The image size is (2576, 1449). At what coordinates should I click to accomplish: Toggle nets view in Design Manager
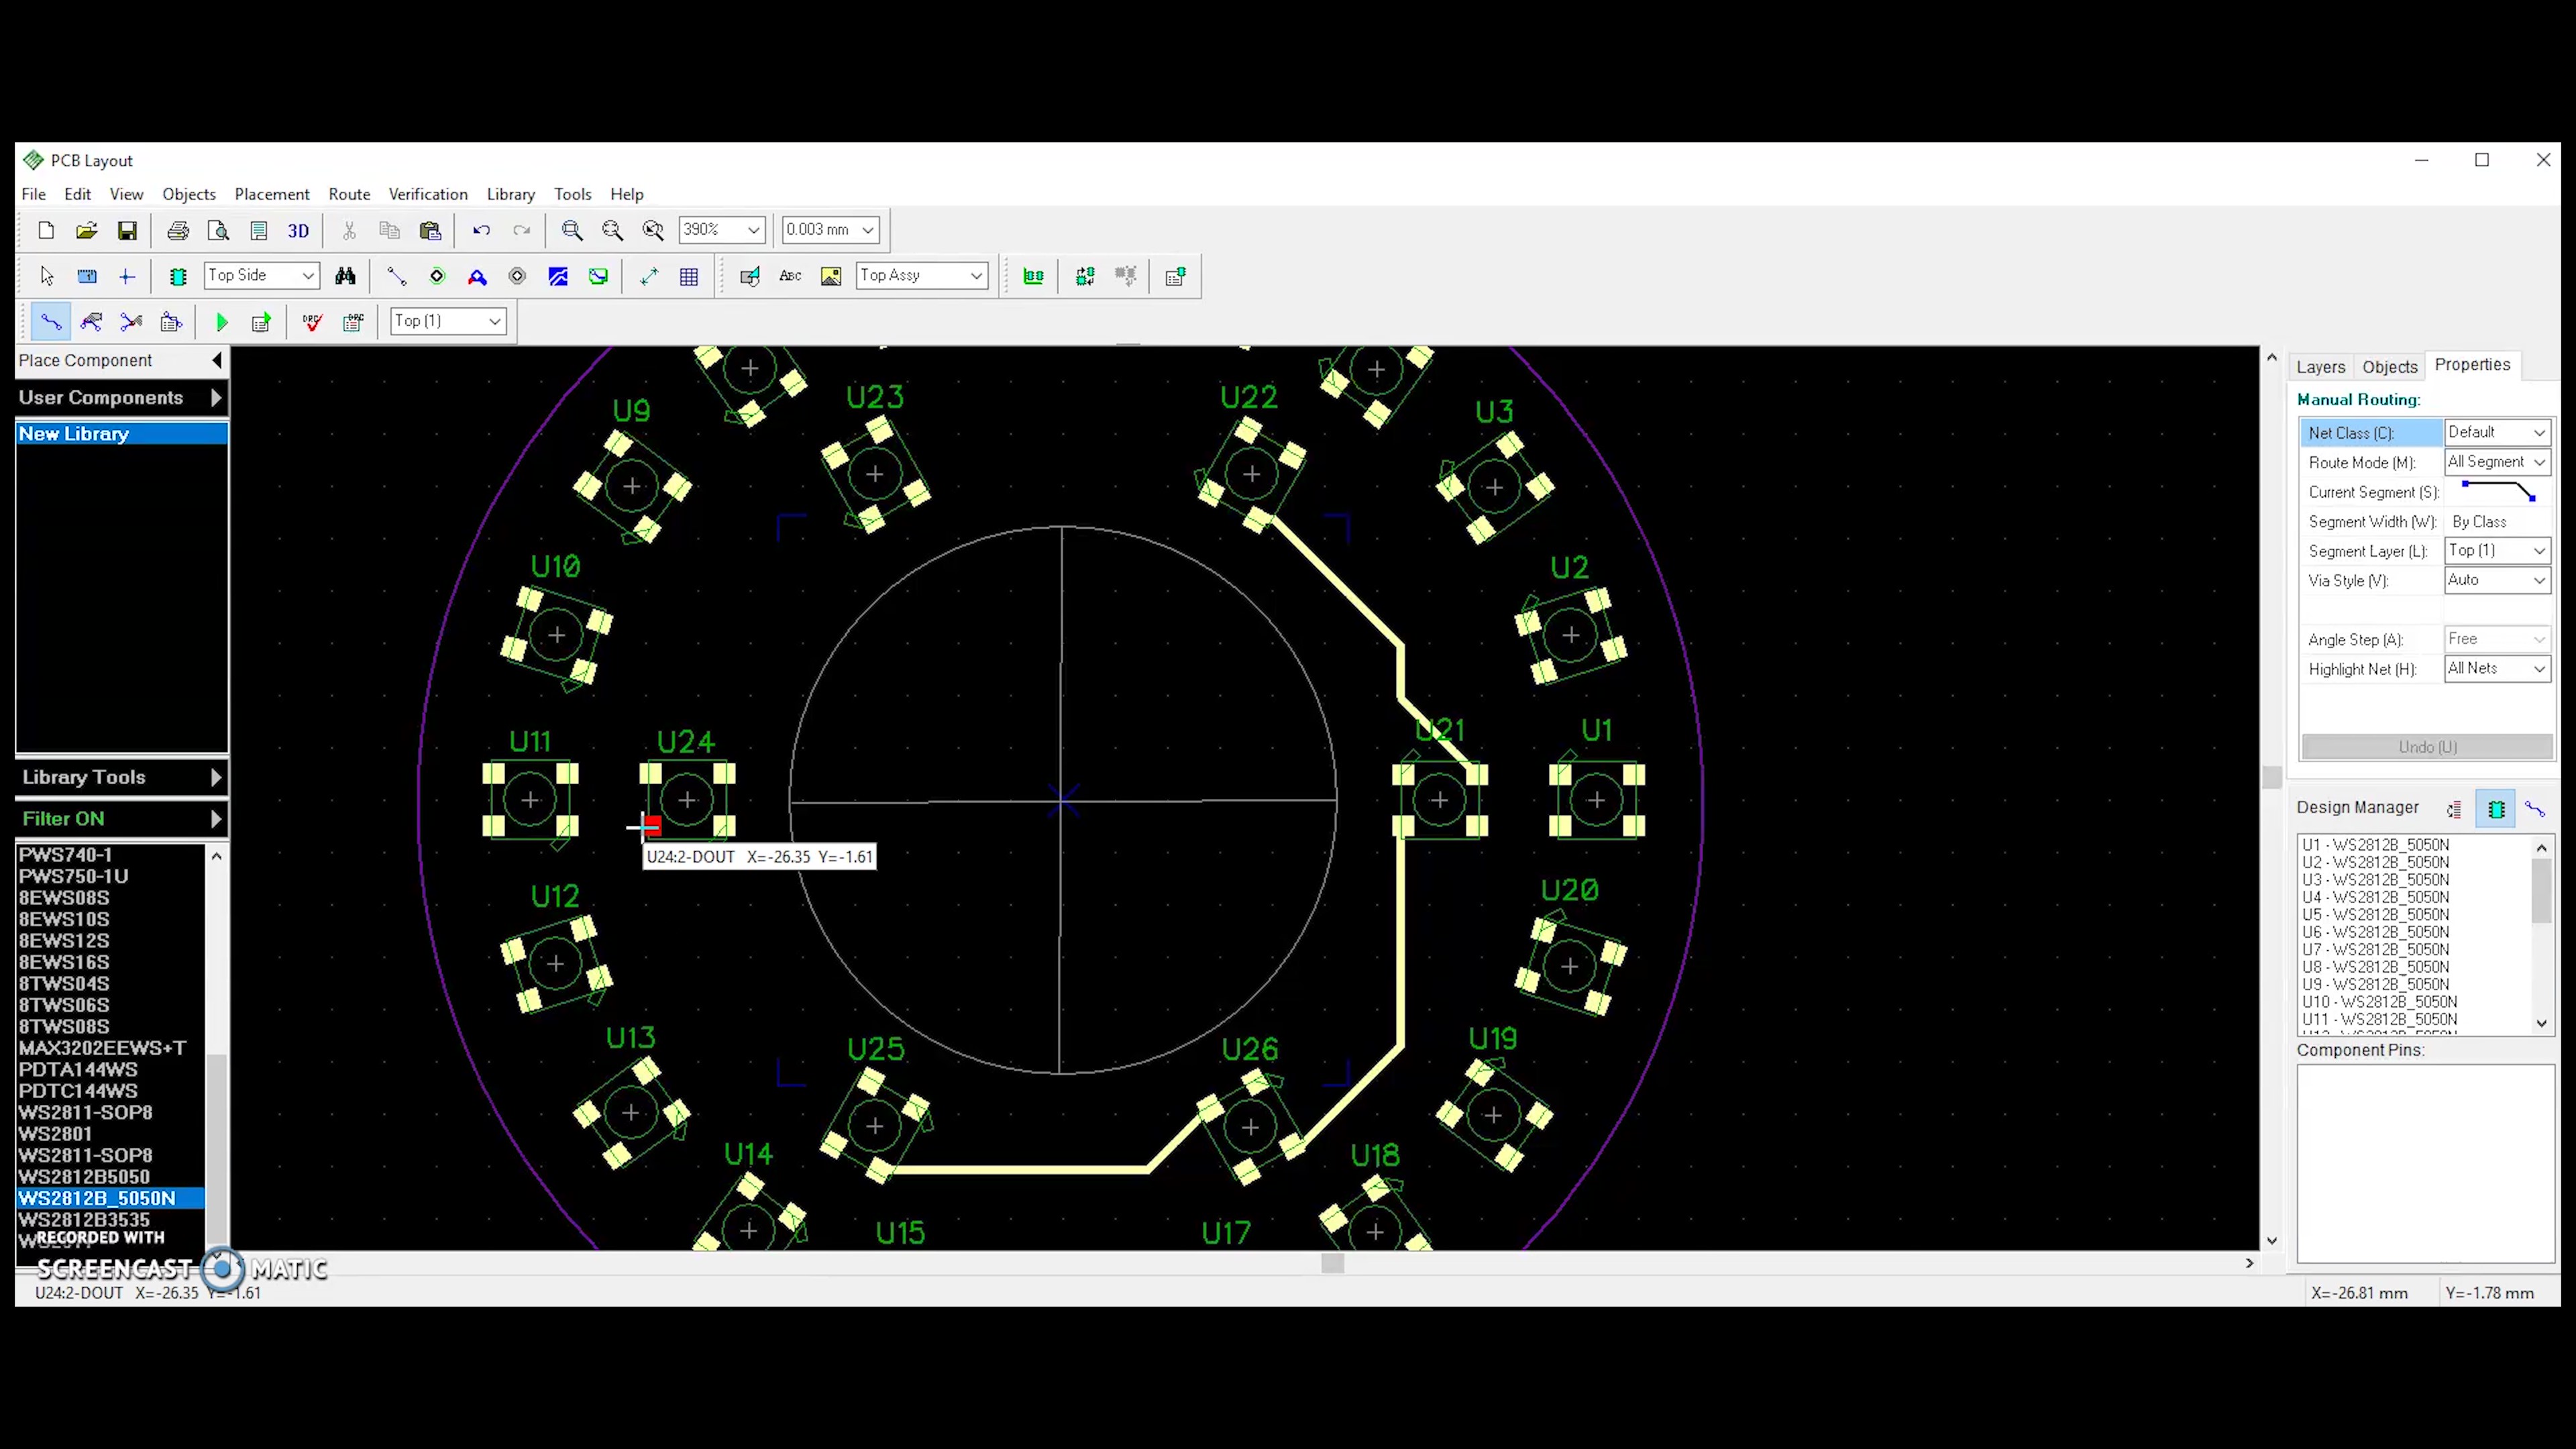tap(2535, 808)
